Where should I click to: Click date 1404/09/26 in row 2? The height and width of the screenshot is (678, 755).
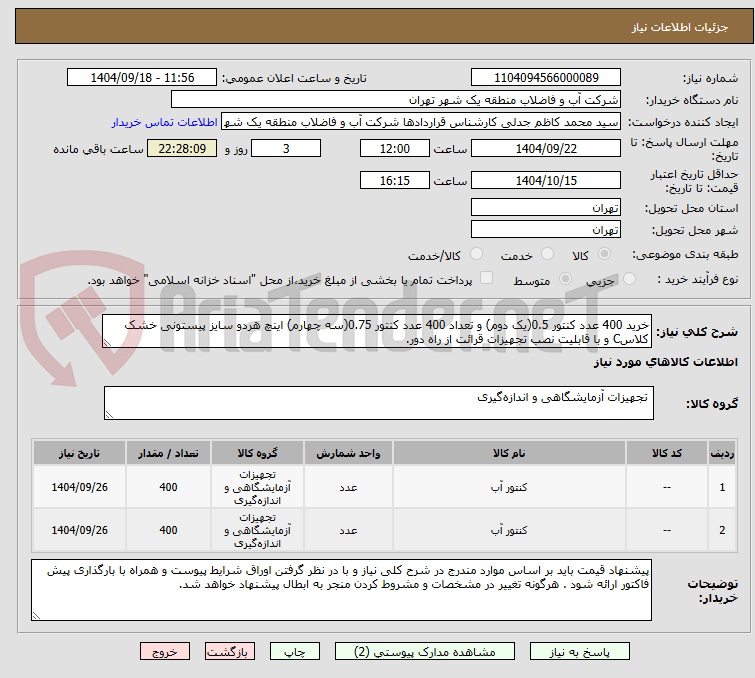pyautogui.click(x=79, y=530)
